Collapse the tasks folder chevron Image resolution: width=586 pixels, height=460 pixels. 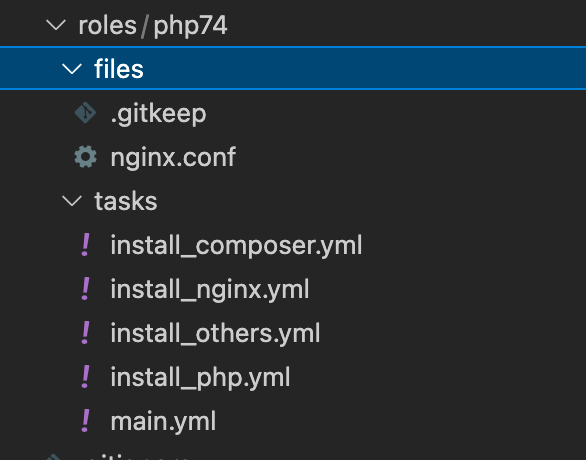(x=71, y=201)
